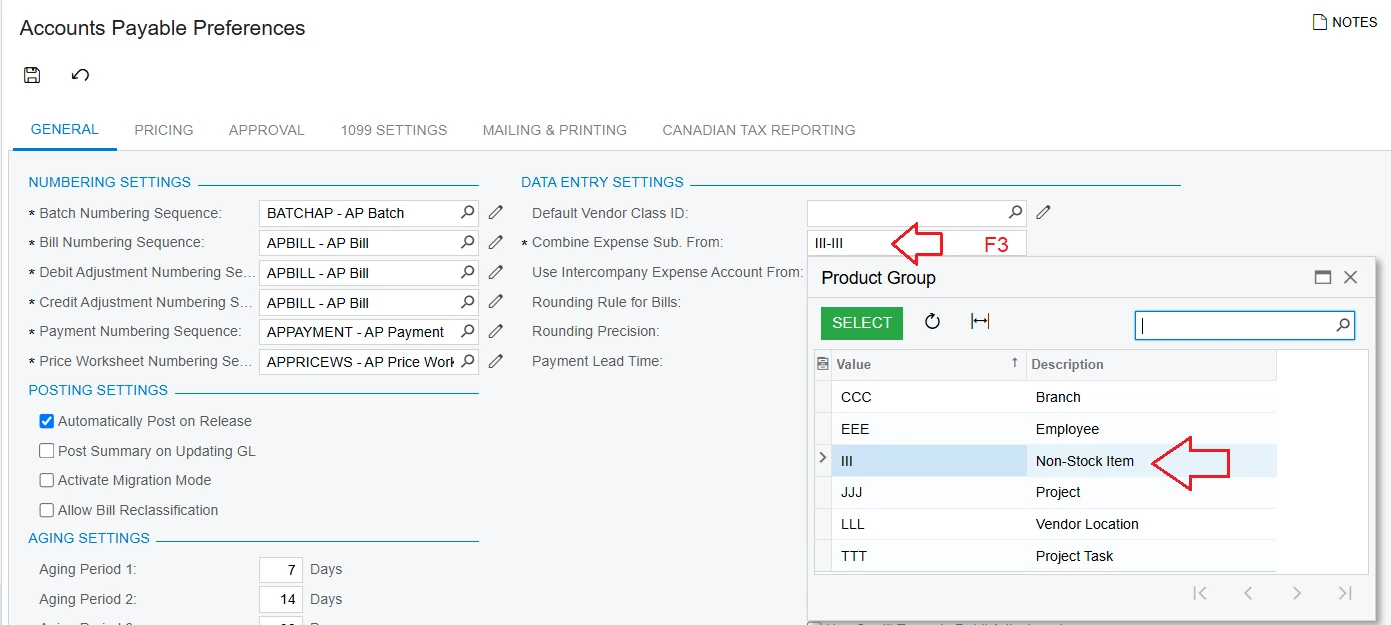This screenshot has width=1391, height=625.
Task: Click the Aging Period 1 days field
Action: (x=280, y=569)
